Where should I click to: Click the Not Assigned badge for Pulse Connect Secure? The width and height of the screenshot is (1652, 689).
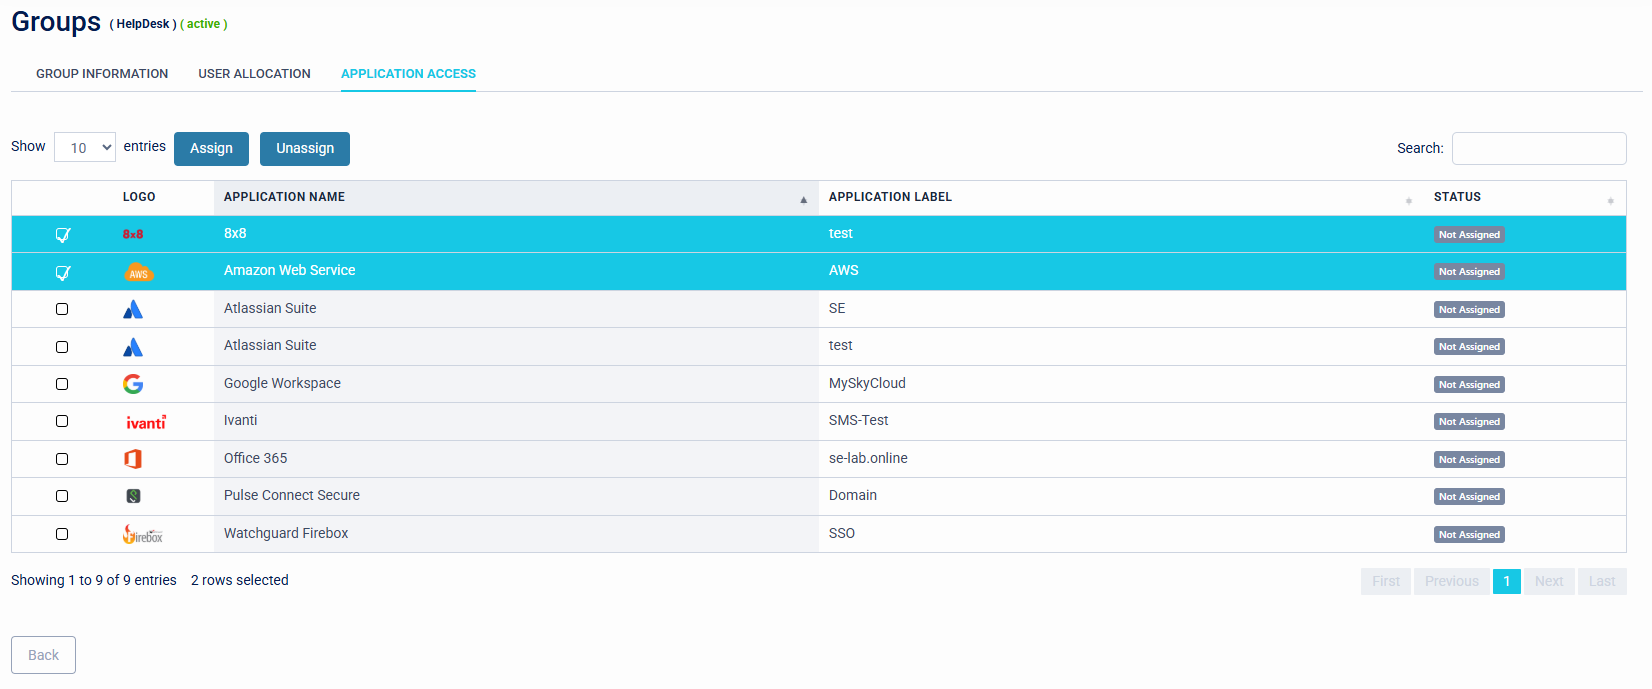coord(1469,497)
